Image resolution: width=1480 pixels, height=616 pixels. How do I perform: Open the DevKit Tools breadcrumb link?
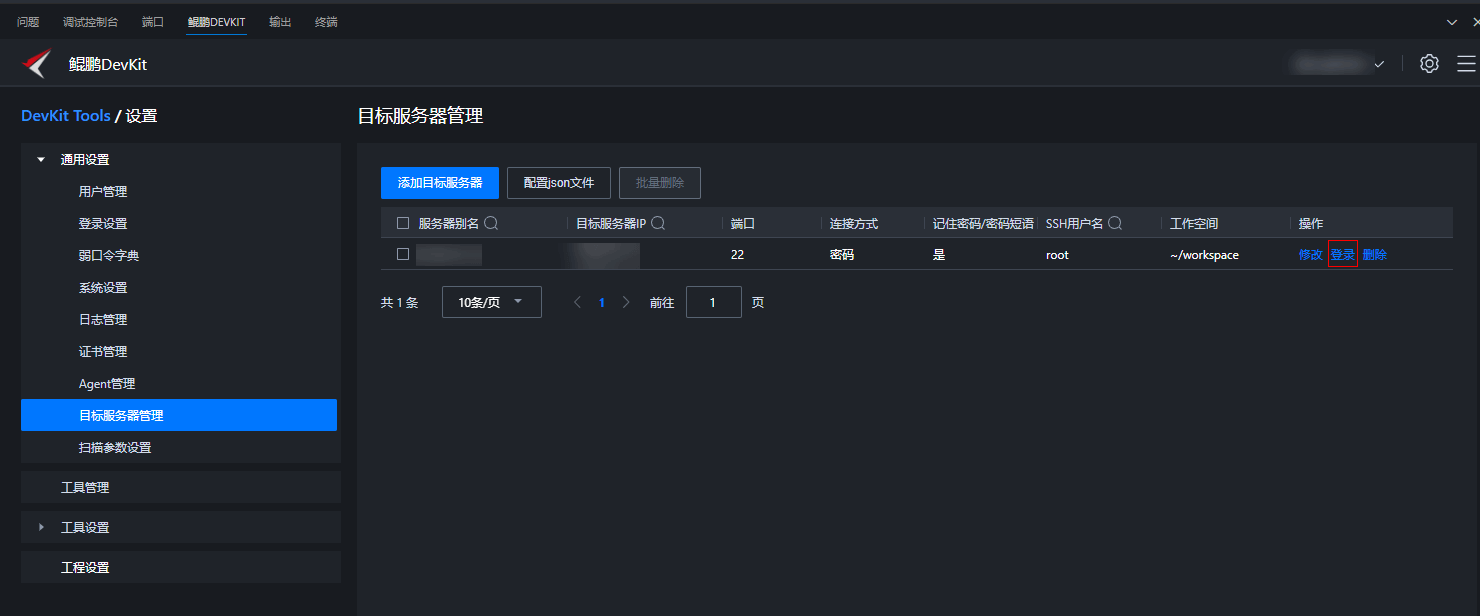[66, 116]
